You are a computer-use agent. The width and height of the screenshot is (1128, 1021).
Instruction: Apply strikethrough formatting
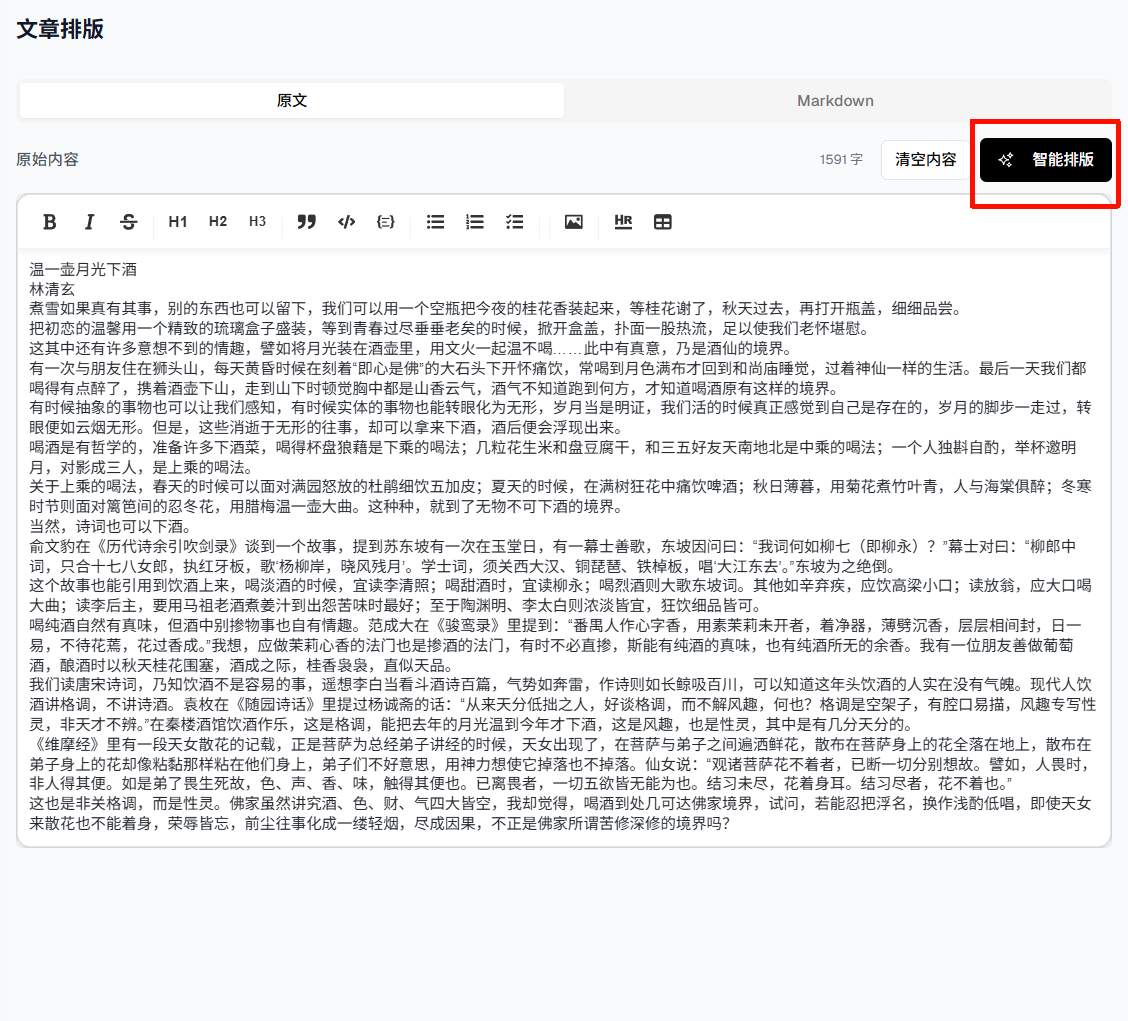click(x=129, y=222)
